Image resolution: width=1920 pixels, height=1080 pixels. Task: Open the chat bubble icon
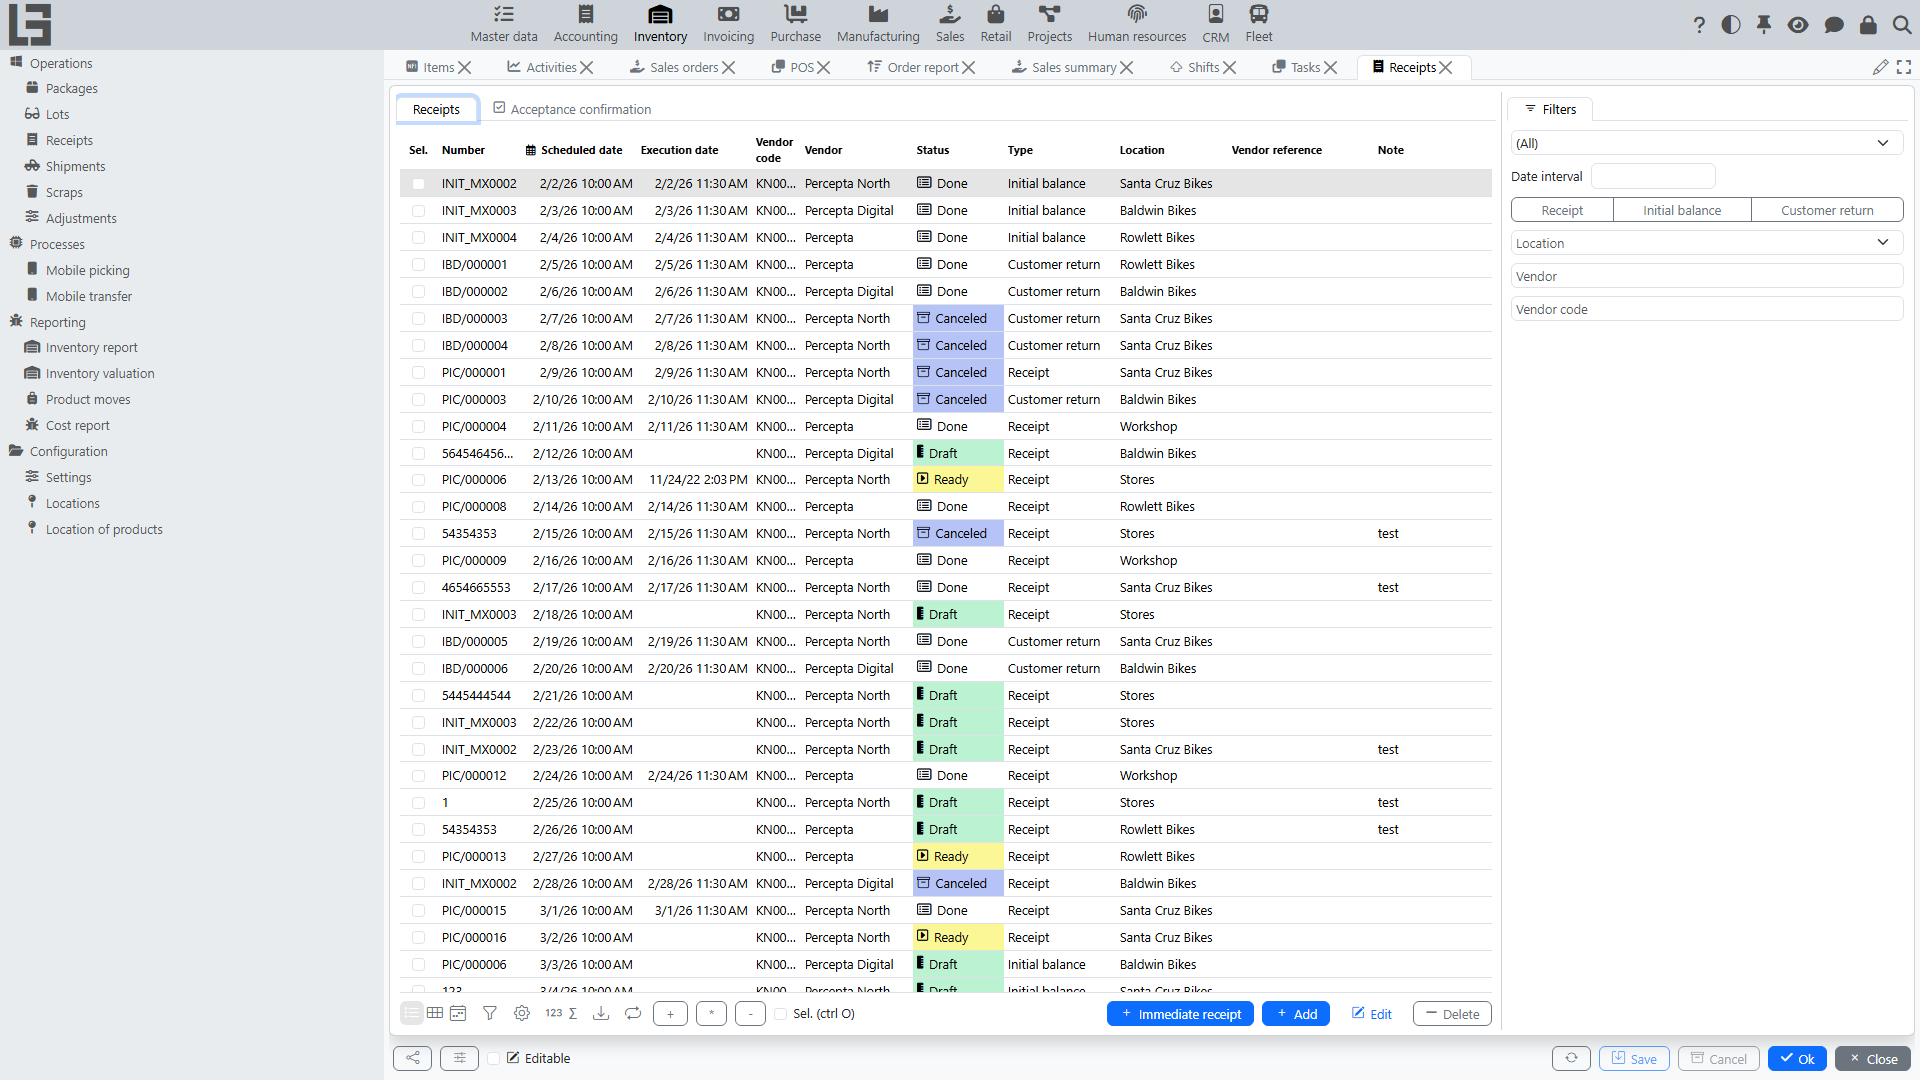click(1834, 25)
